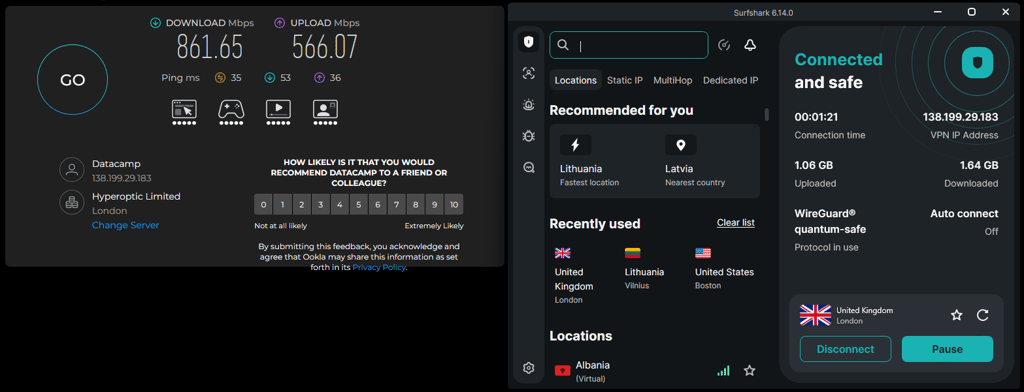Screen dimensions: 1024x392
Task: Click the Surfshark locations list scrollbar
Action: pos(767,114)
